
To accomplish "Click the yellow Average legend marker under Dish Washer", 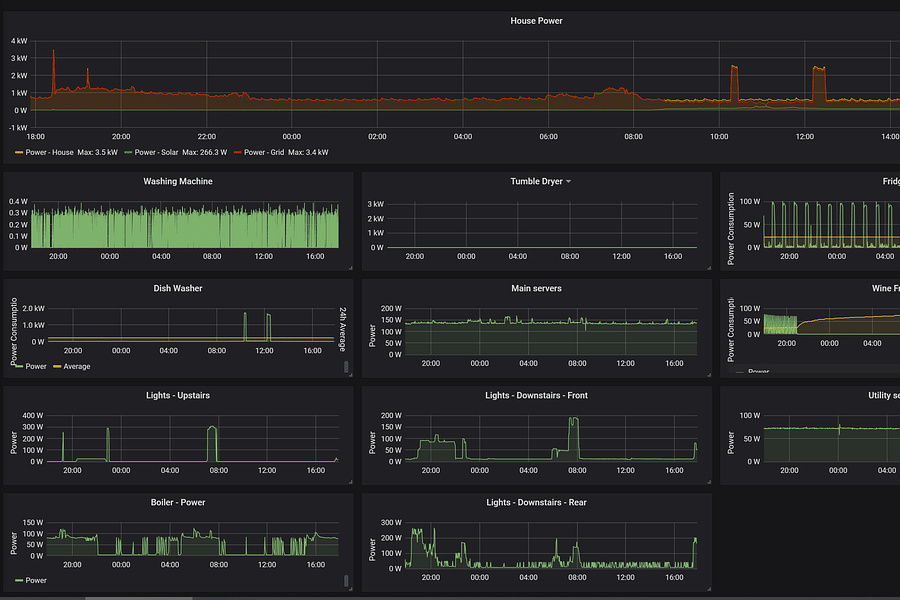I will click(x=57, y=367).
